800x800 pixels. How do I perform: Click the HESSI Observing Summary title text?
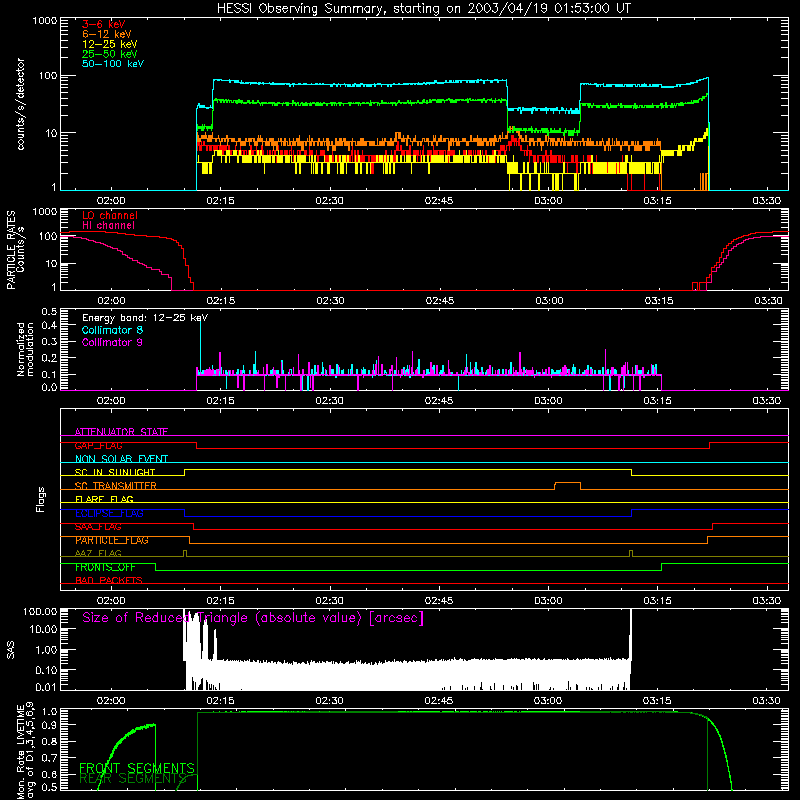coord(424,9)
